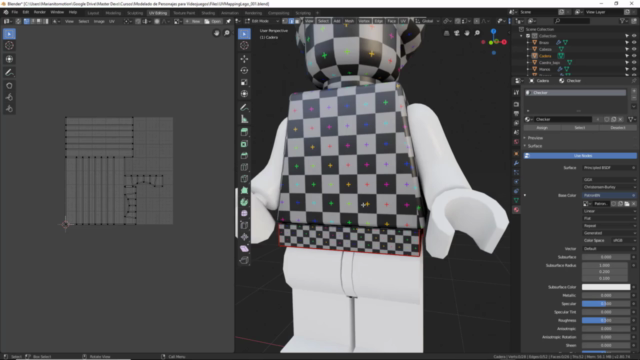Hide the Brazo object with its eye icon

click(x=634, y=42)
